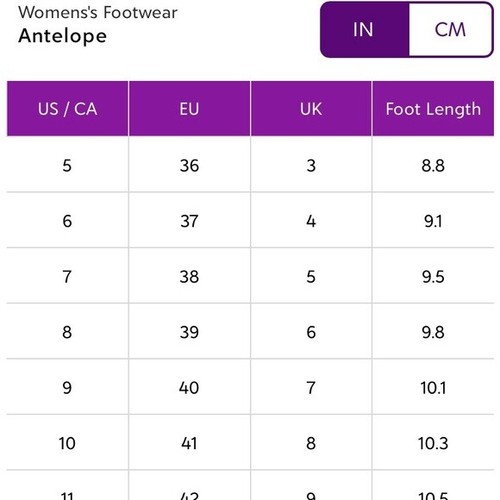The image size is (500, 500).
Task: Click the Antelope product title
Action: click(x=63, y=36)
